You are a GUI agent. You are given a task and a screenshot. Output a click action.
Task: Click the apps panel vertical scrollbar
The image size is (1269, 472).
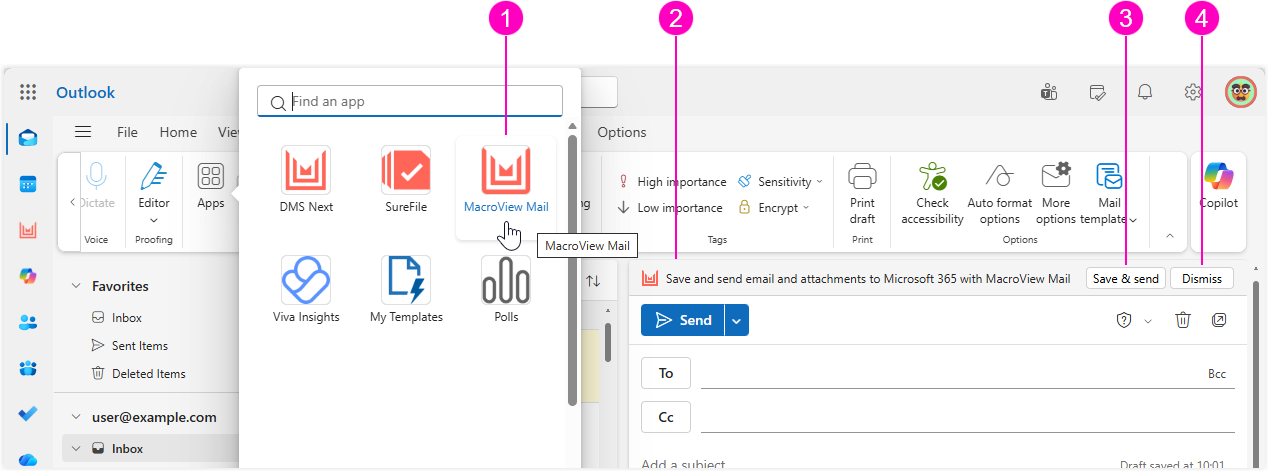tap(572, 270)
